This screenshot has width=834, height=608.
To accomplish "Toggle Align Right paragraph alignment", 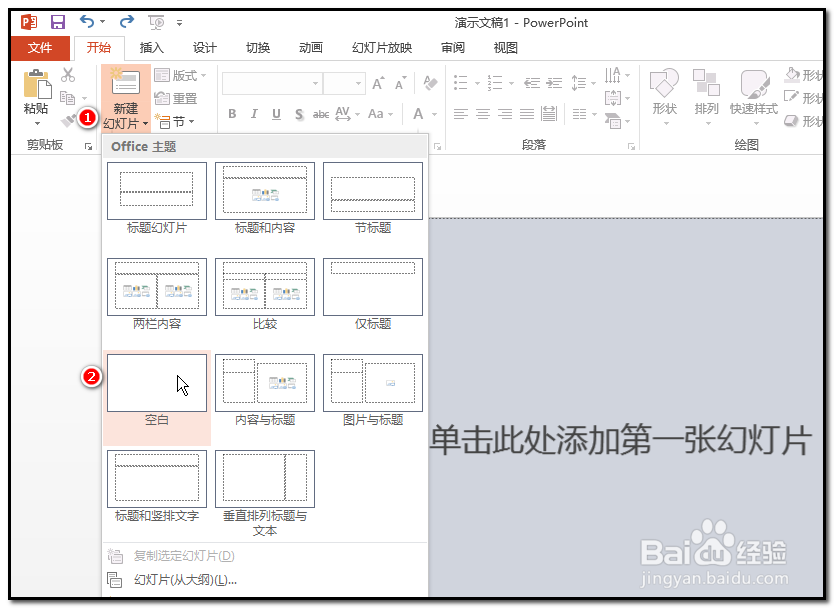I will pyautogui.click(x=505, y=114).
